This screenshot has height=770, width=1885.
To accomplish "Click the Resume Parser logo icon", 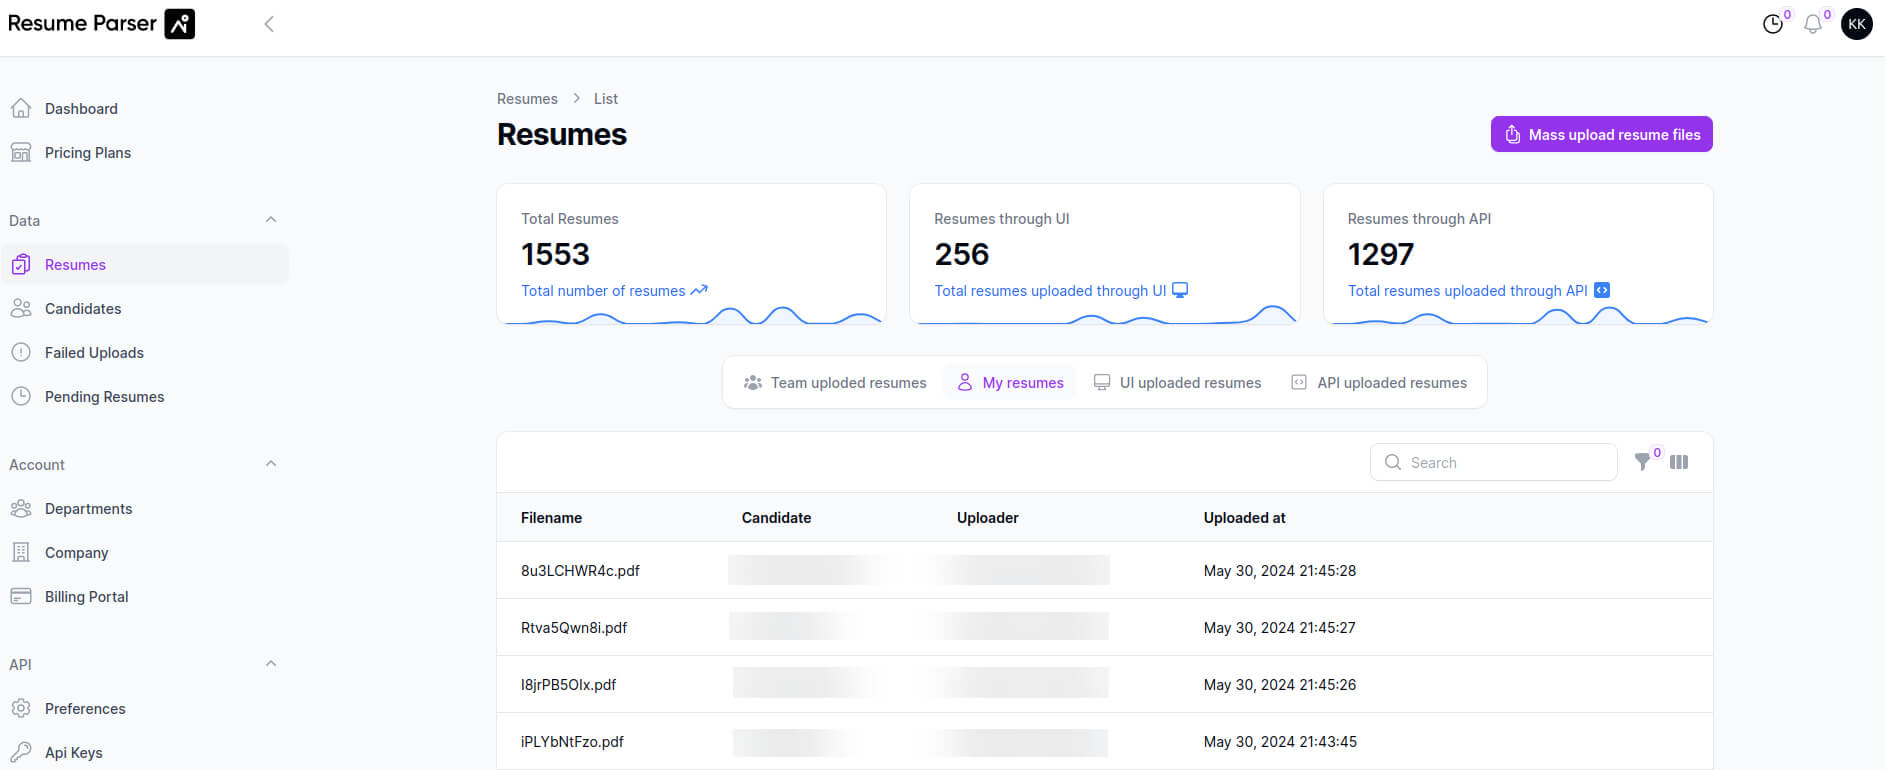I will click(180, 24).
